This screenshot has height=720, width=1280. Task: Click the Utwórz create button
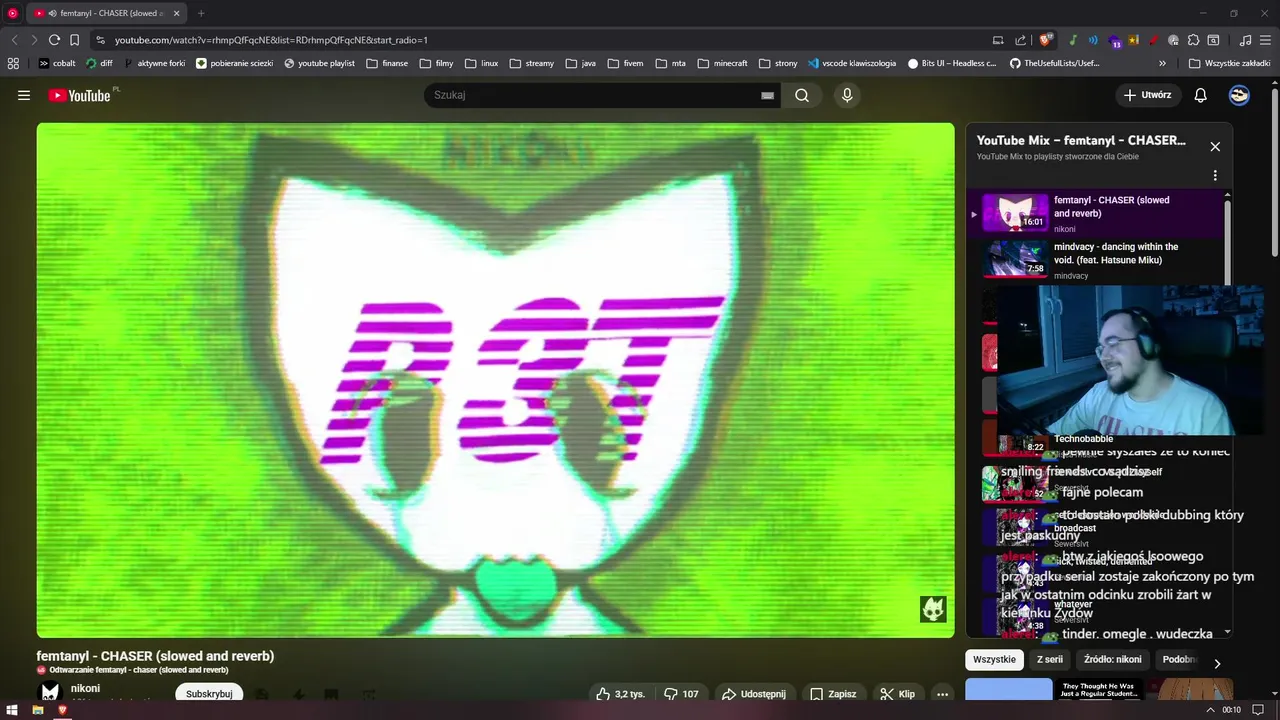tap(1147, 95)
